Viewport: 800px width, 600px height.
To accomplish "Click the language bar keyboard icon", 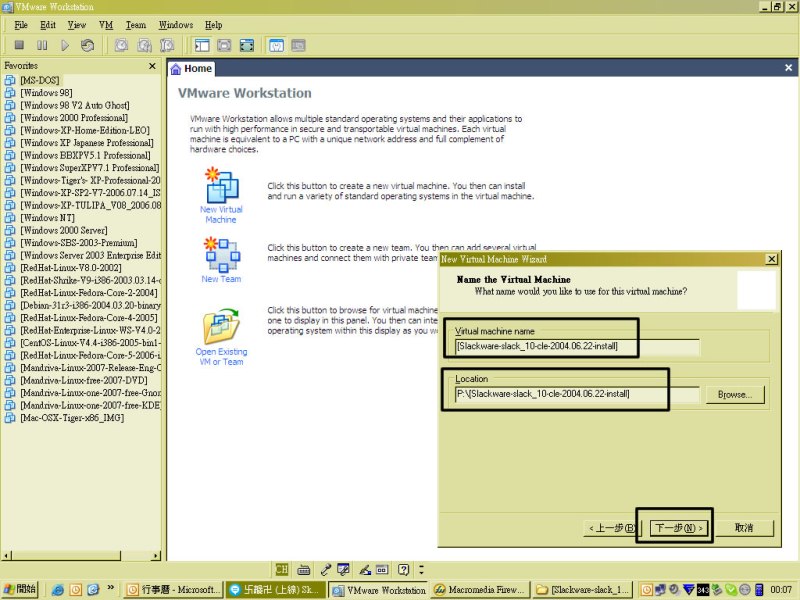I will click(304, 569).
